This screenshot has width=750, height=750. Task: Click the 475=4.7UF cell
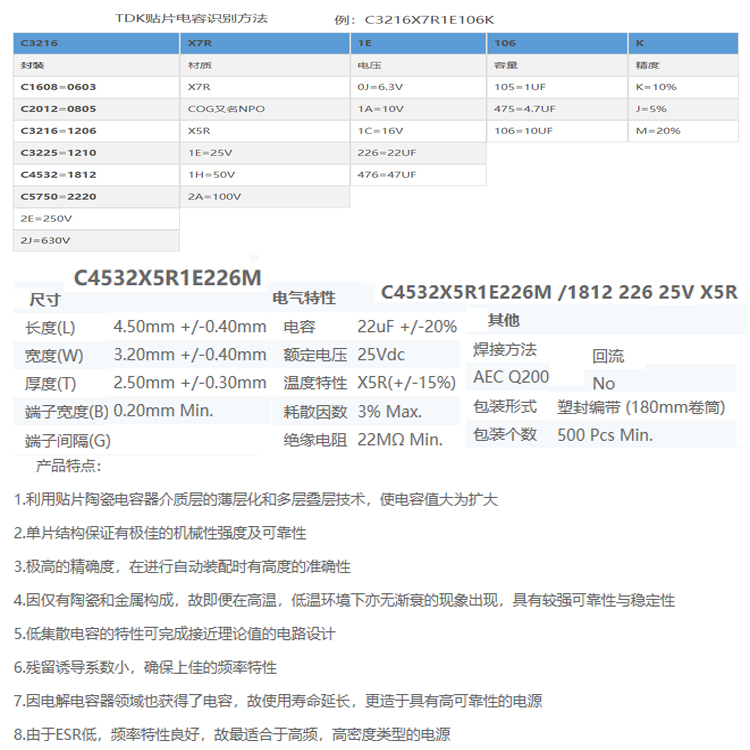tap(557, 109)
